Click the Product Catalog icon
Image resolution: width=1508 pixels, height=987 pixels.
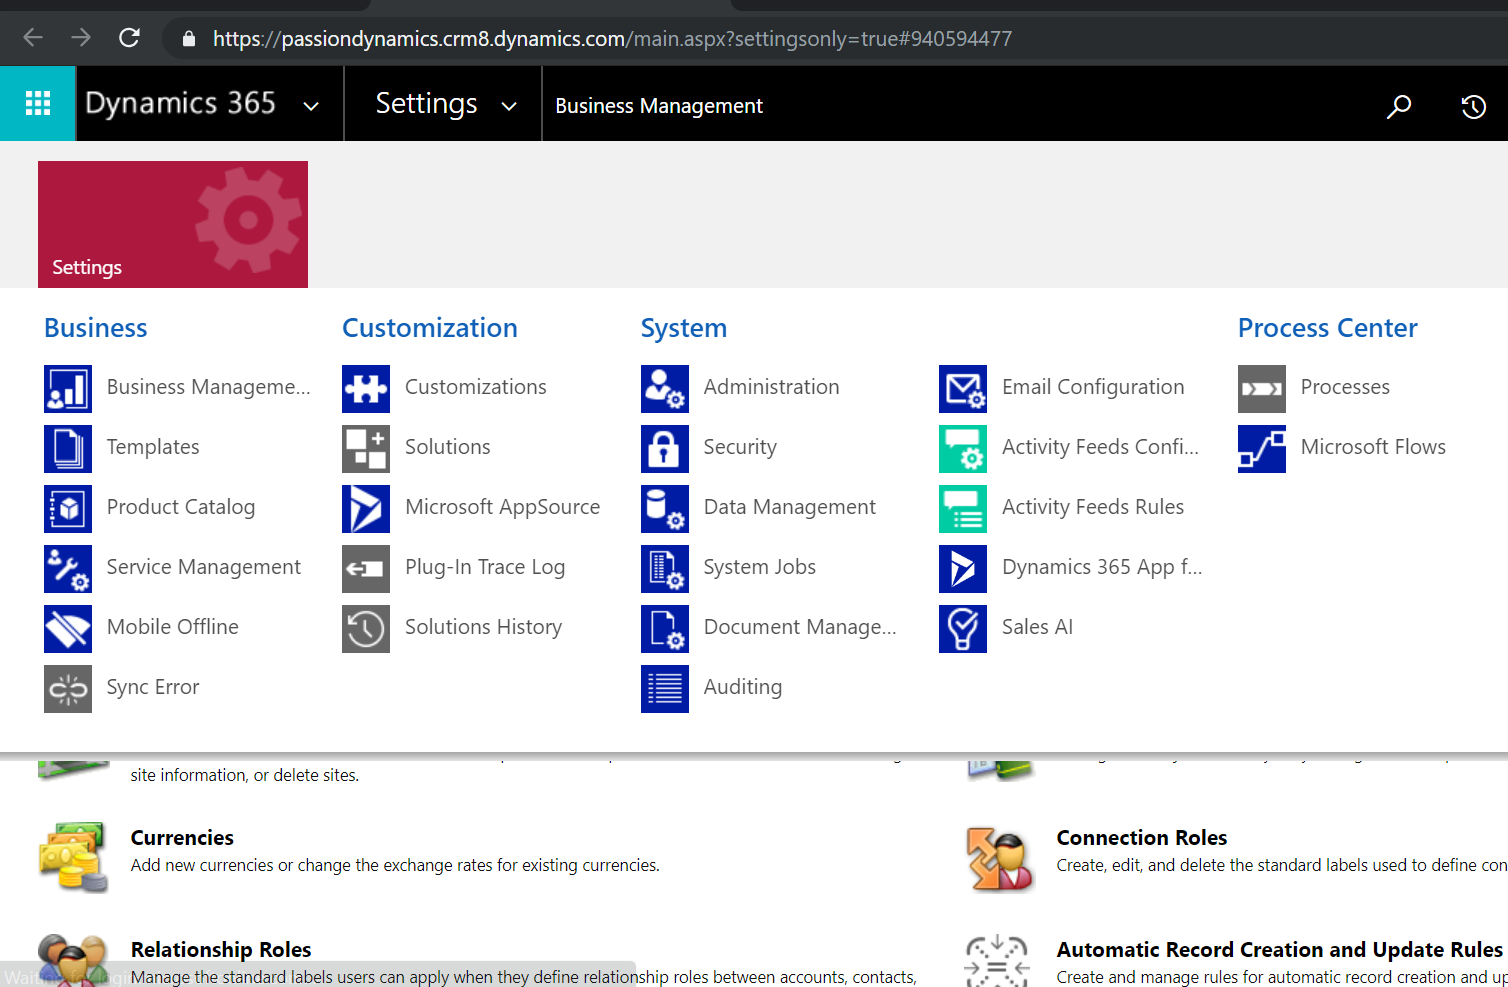pos(68,508)
